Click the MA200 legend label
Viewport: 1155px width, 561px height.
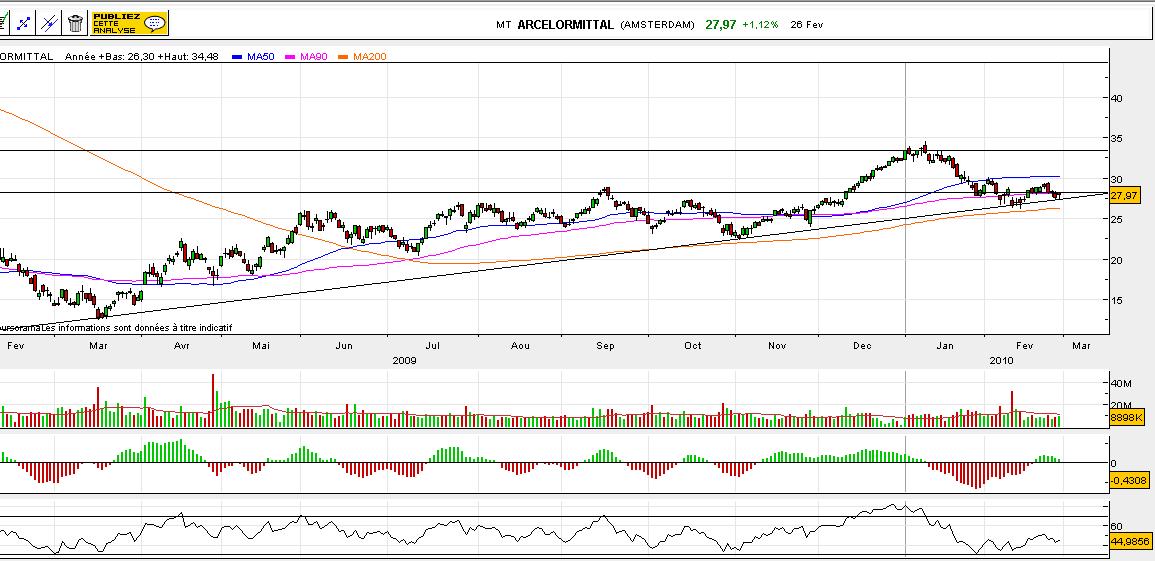369,57
